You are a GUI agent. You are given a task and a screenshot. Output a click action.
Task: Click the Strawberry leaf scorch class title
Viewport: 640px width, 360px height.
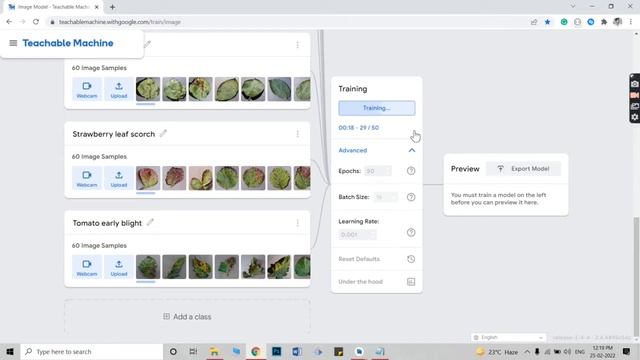point(113,134)
